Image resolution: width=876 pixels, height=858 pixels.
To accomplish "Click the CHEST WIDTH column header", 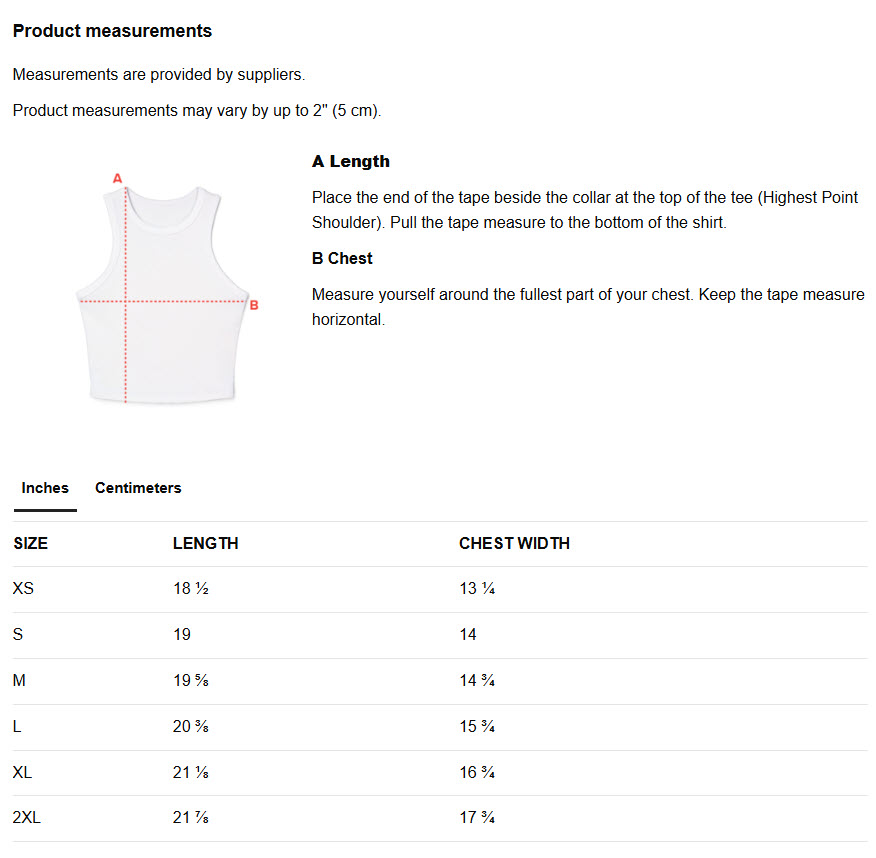I will coord(515,544).
